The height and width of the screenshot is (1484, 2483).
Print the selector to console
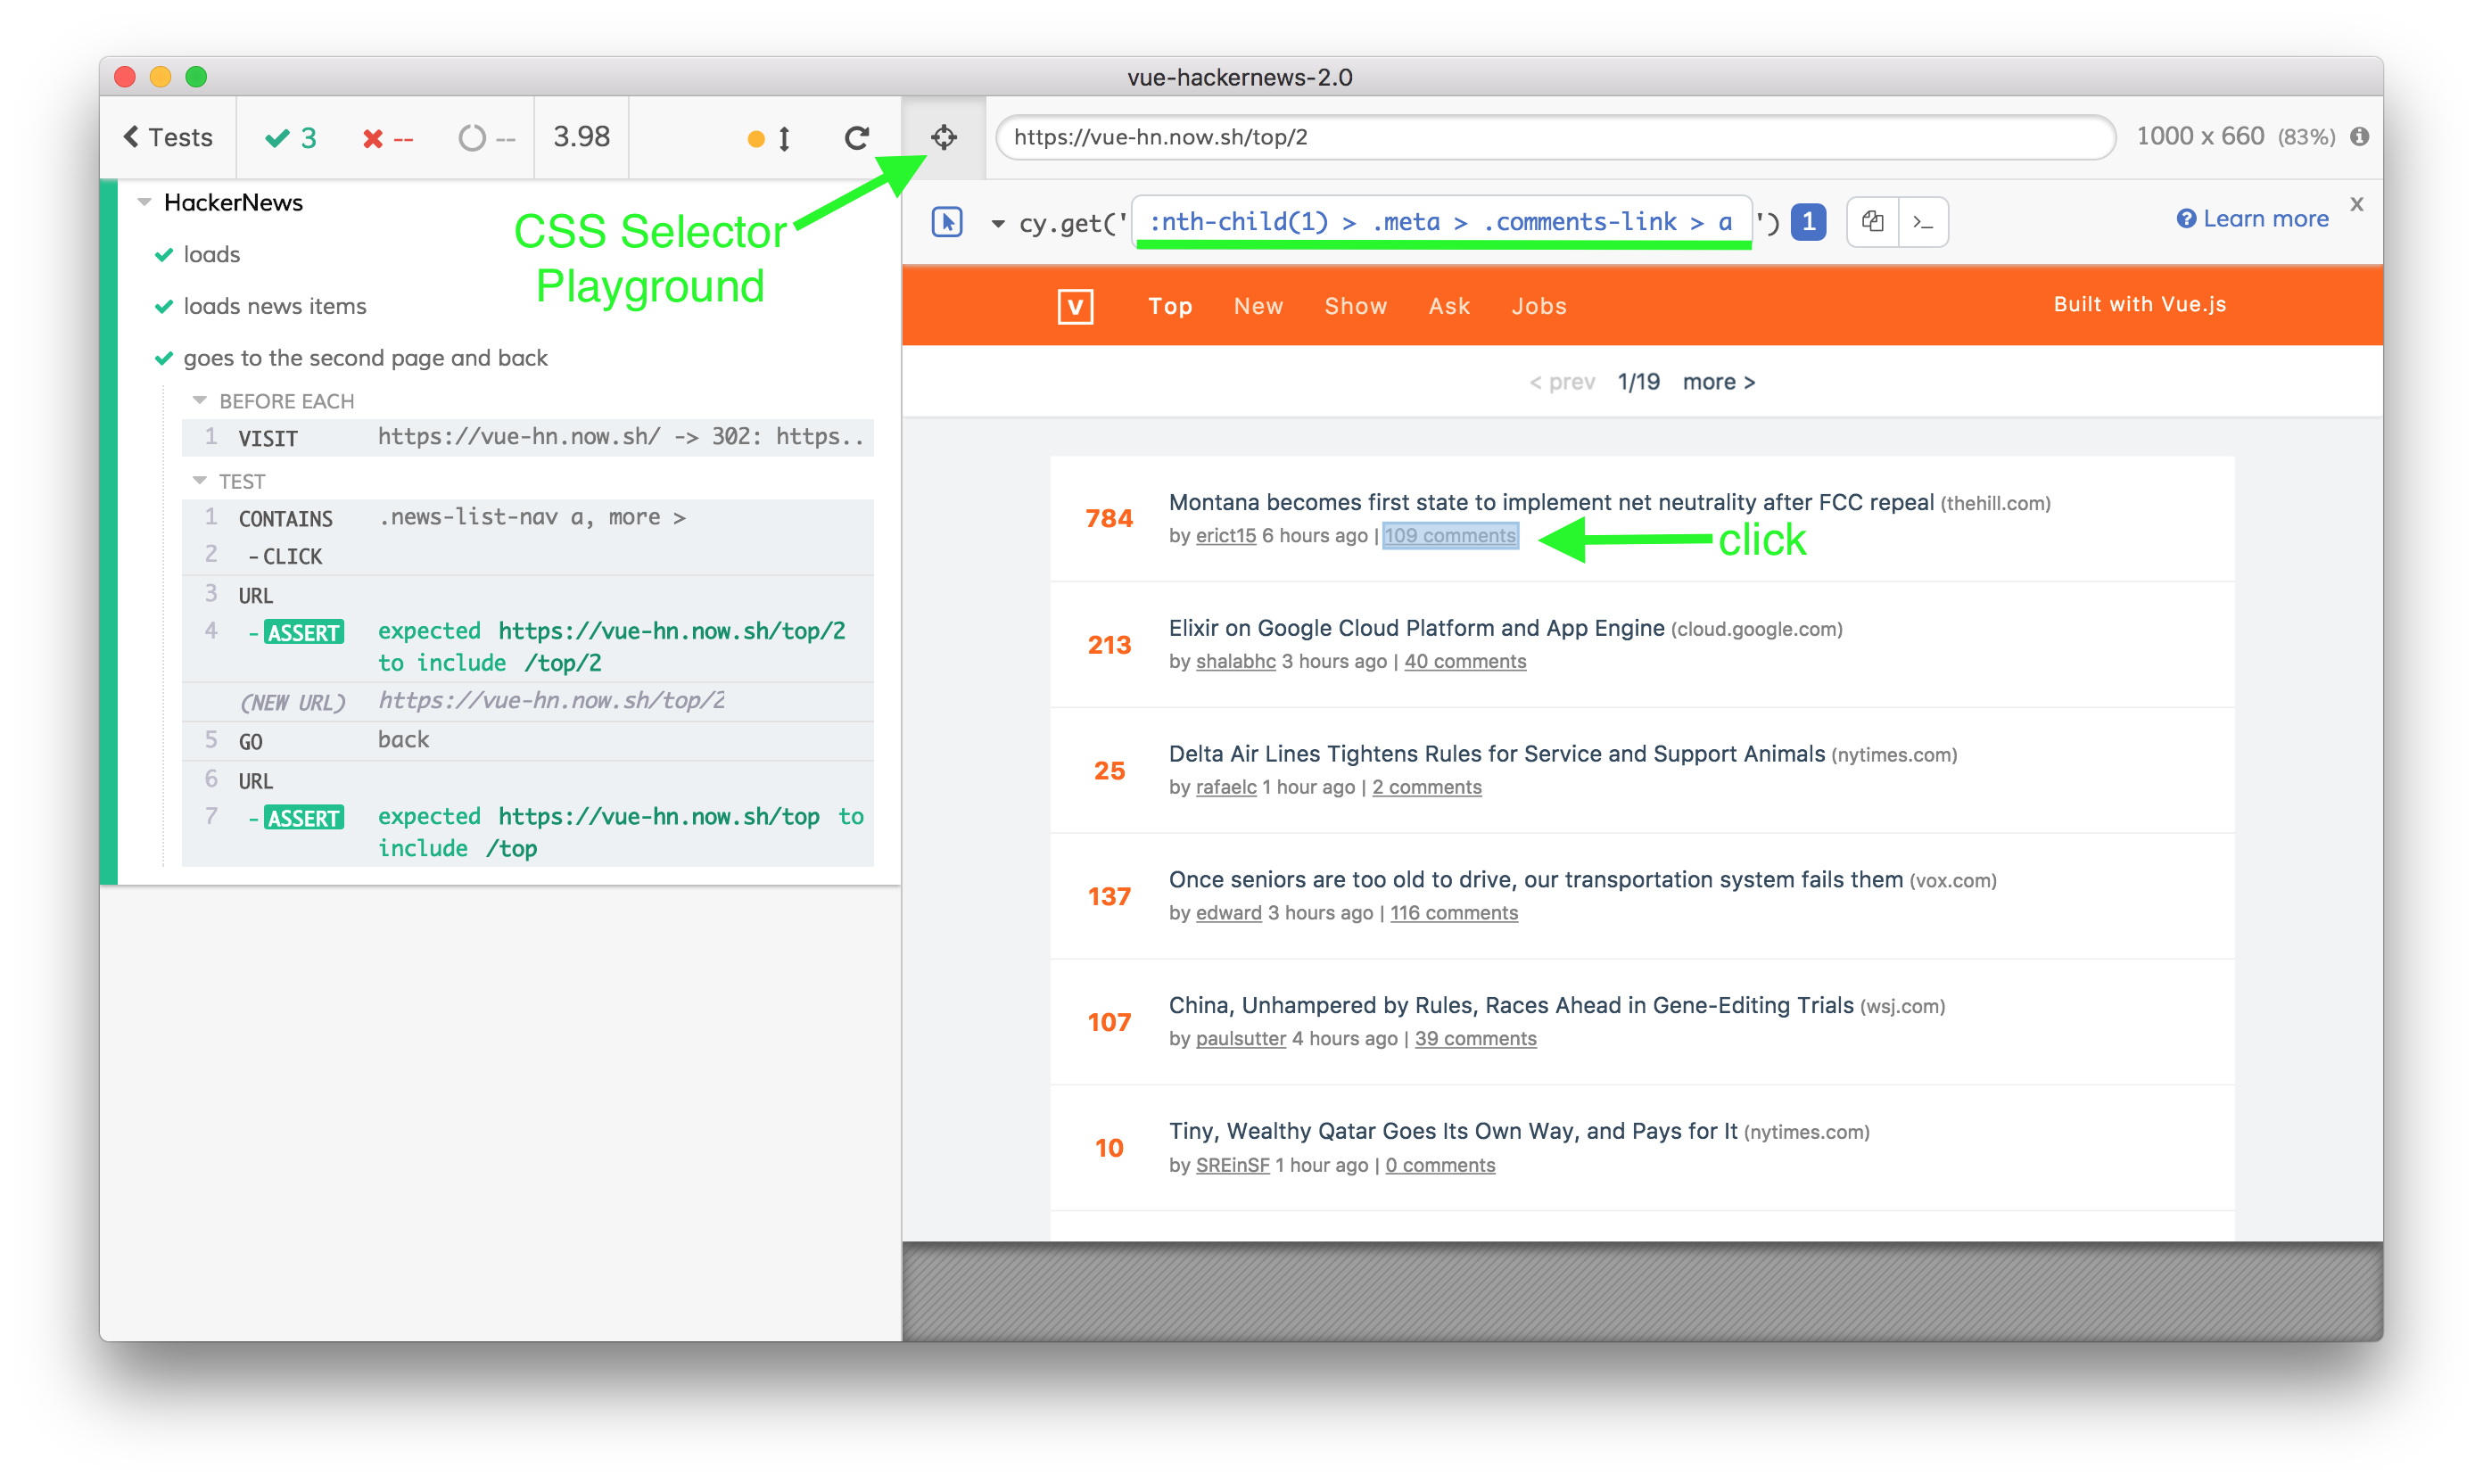click(x=1923, y=221)
